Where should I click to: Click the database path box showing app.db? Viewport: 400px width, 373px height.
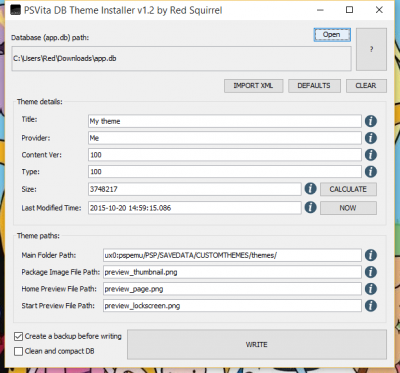(181, 58)
